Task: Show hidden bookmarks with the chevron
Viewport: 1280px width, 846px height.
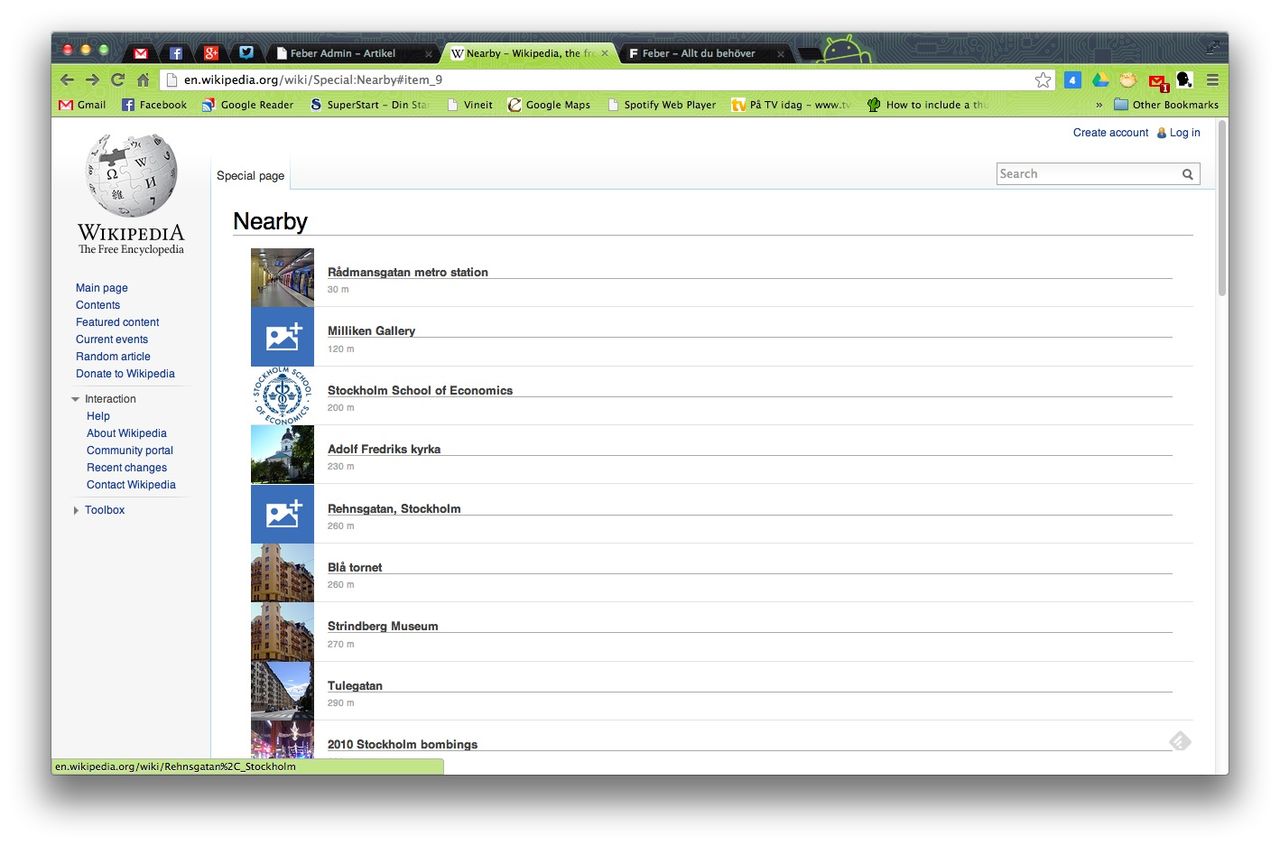Action: [x=1099, y=105]
